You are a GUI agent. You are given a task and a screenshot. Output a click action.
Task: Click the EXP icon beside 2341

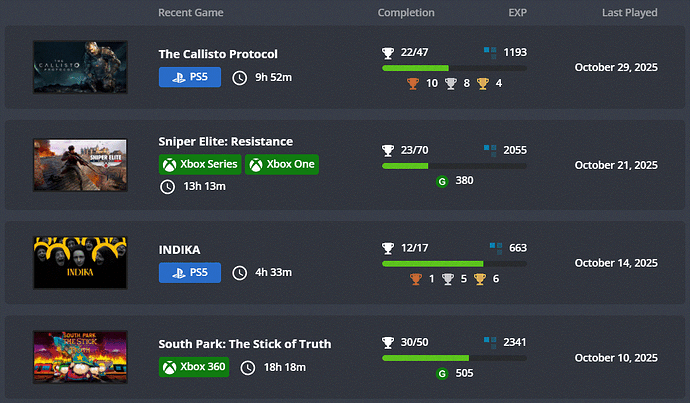(x=492, y=342)
